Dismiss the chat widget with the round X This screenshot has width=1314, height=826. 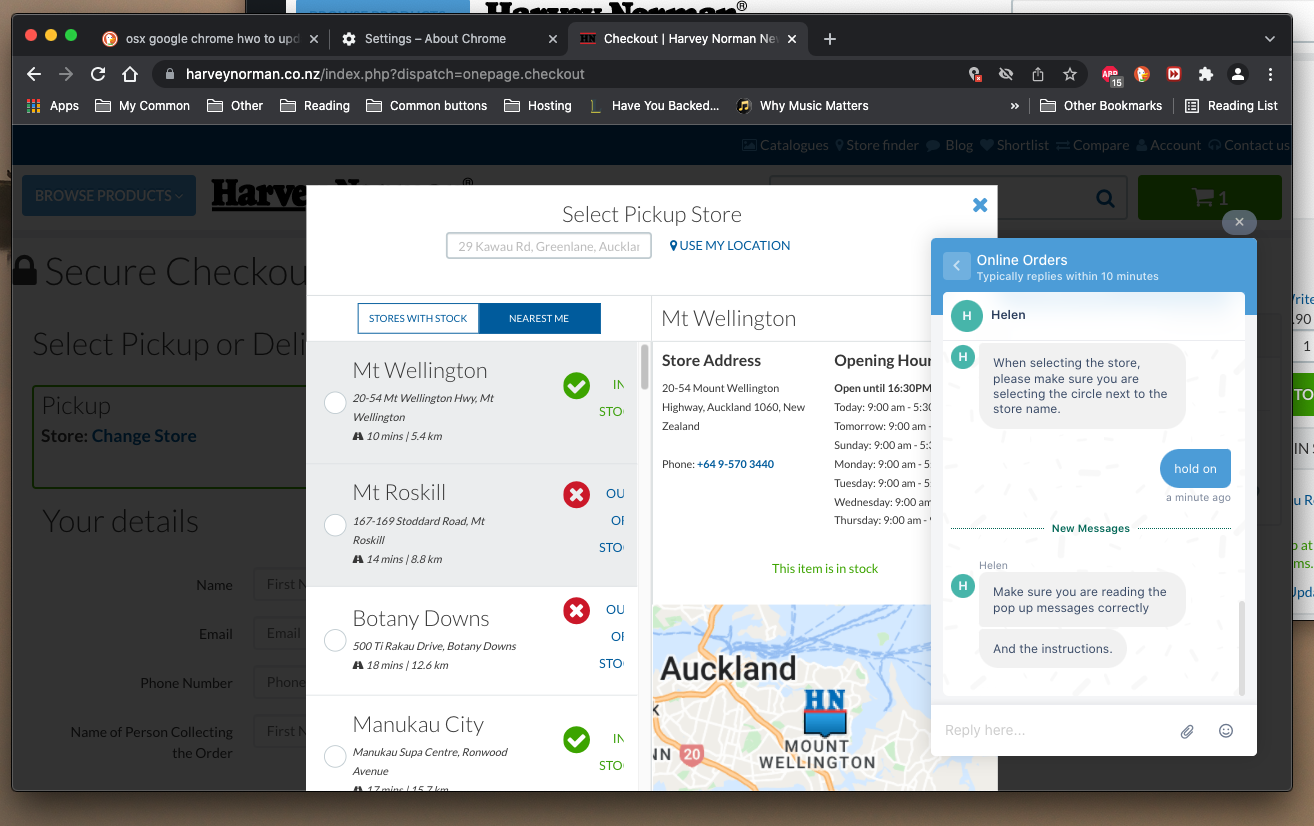tap(1239, 222)
